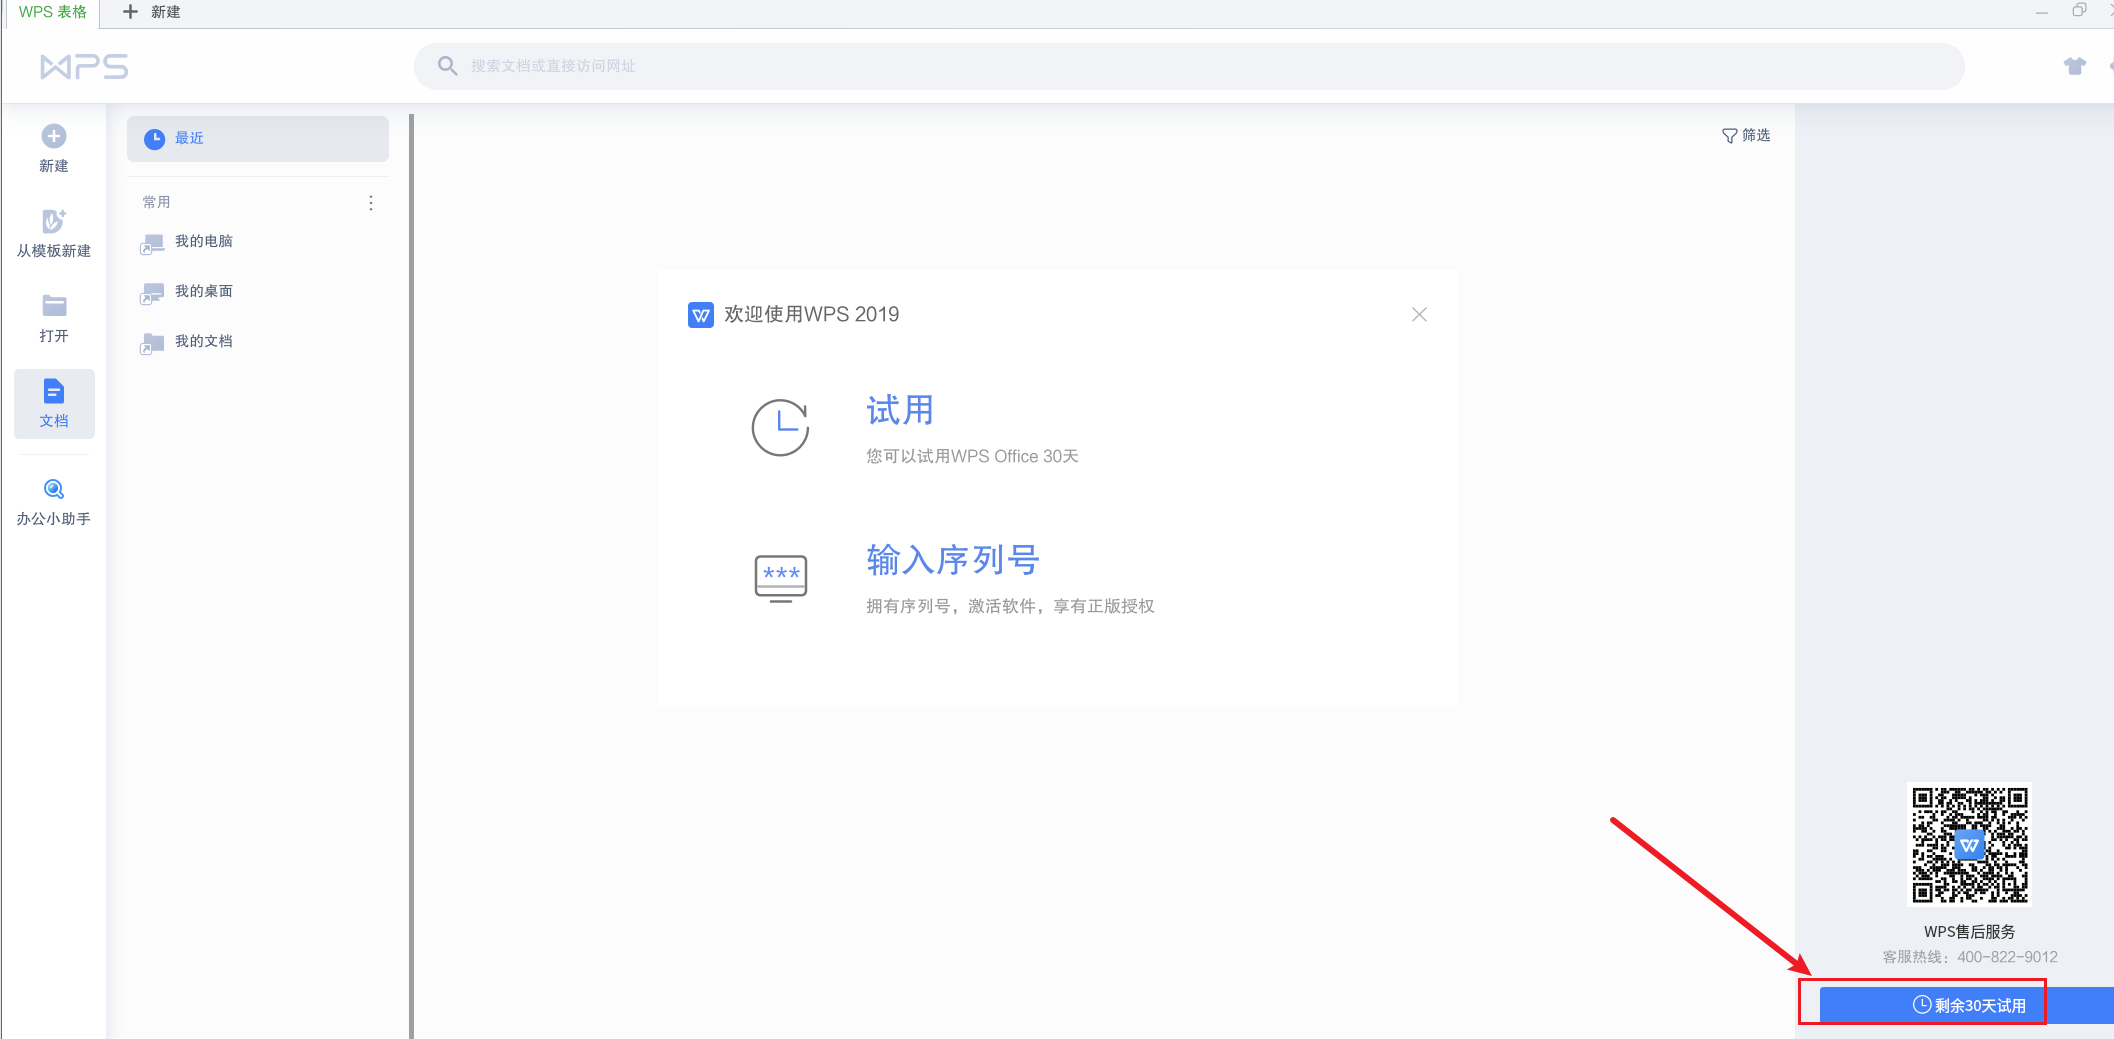Choose 输入序列号 to enter serial
The width and height of the screenshot is (2114, 1039).
[x=953, y=560]
